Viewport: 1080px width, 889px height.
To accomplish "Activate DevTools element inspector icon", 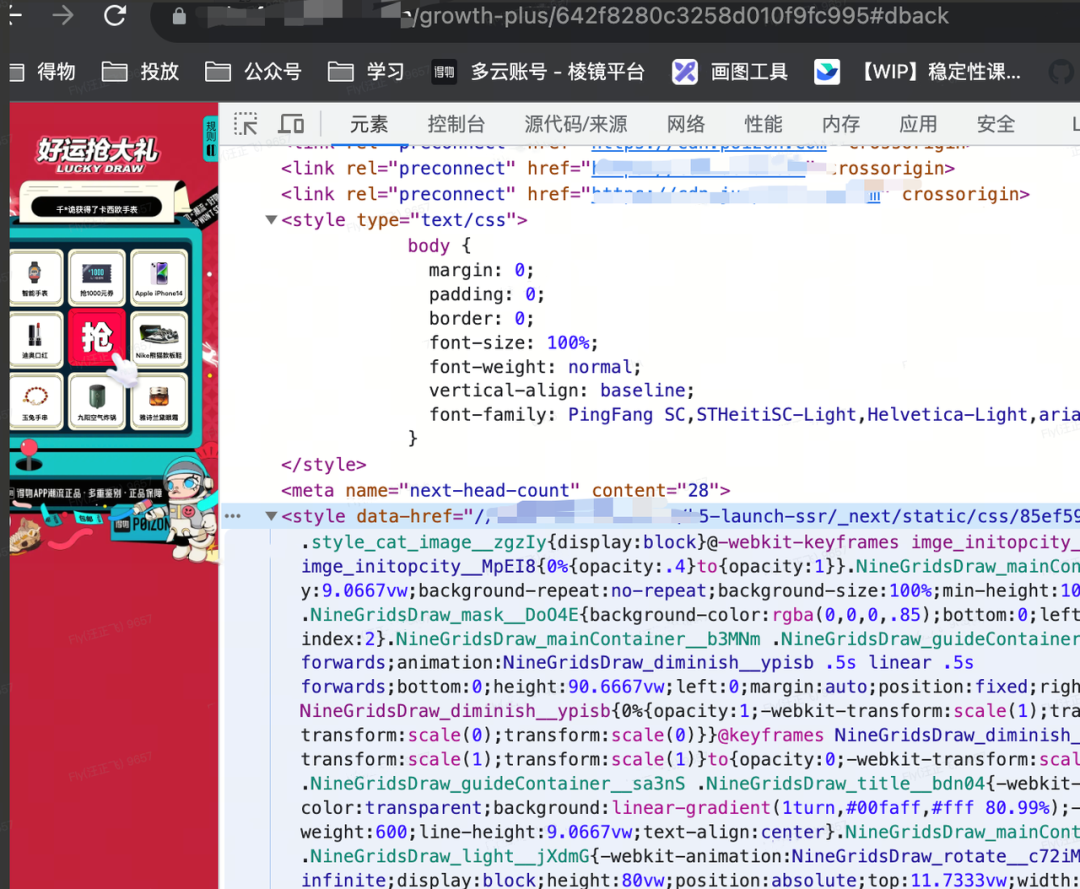I will click(x=246, y=125).
